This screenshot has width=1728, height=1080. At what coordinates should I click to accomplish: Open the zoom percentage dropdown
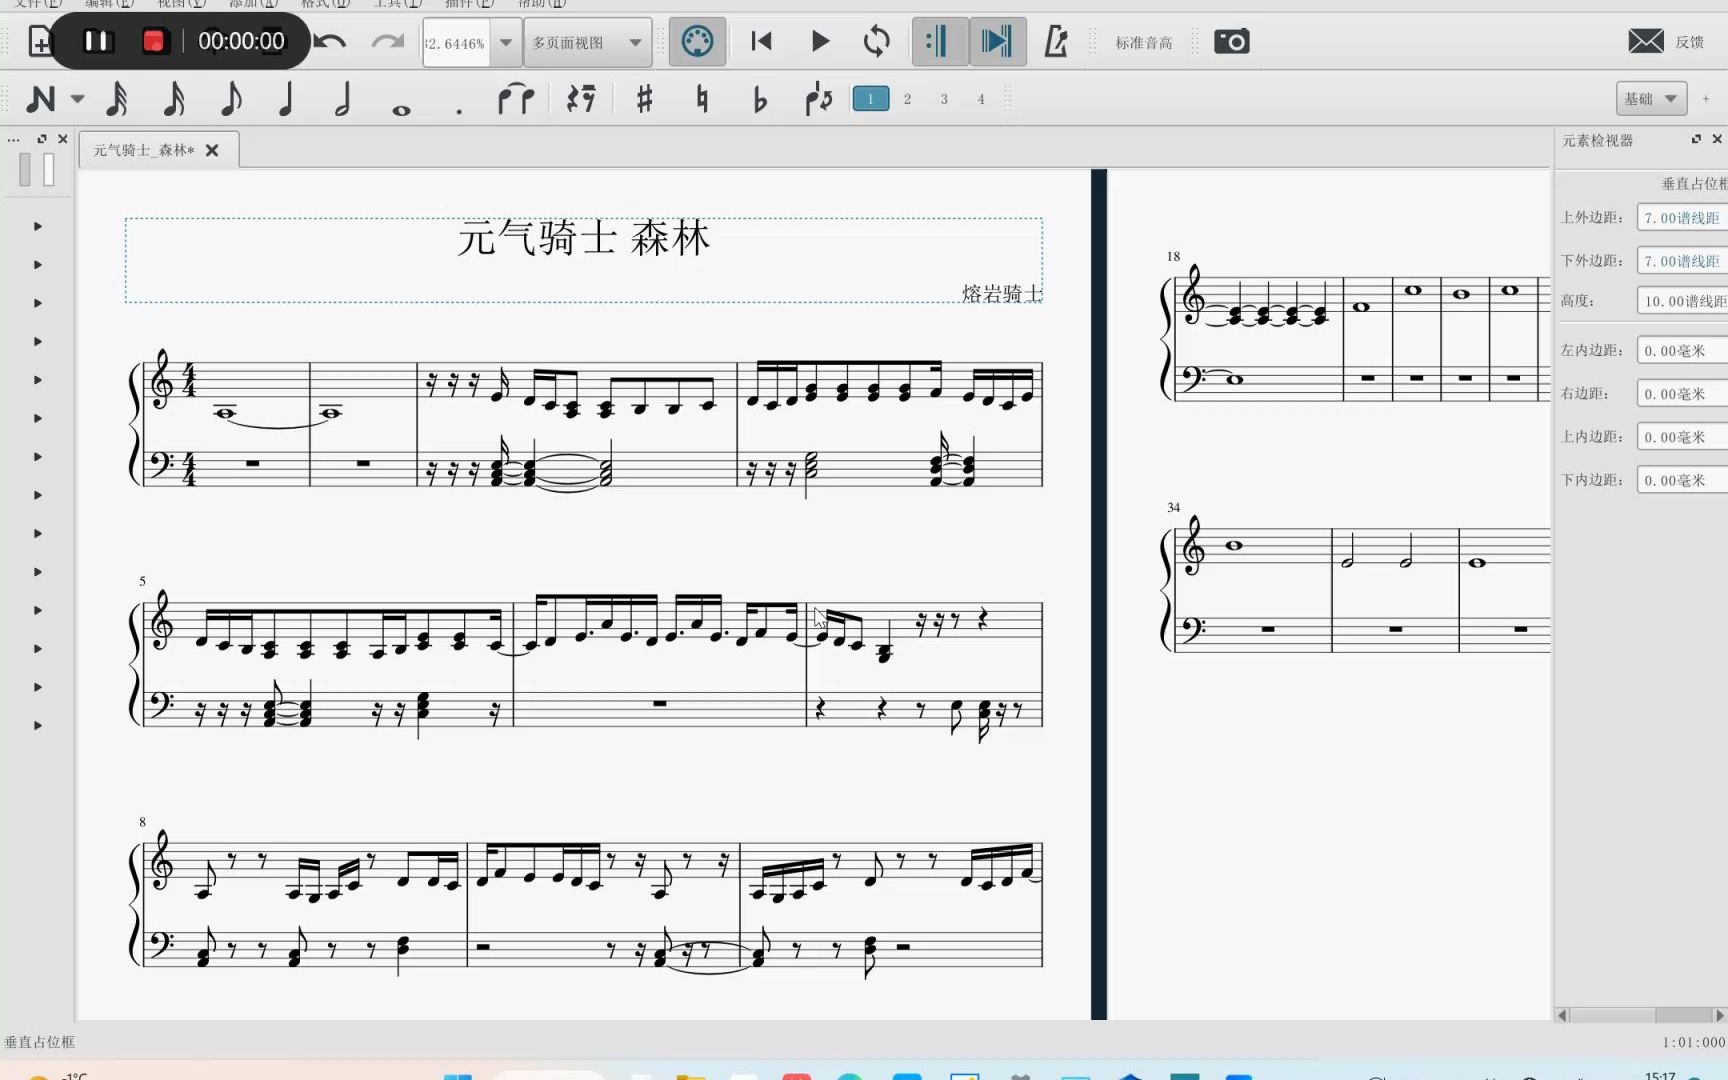pyautogui.click(x=506, y=43)
